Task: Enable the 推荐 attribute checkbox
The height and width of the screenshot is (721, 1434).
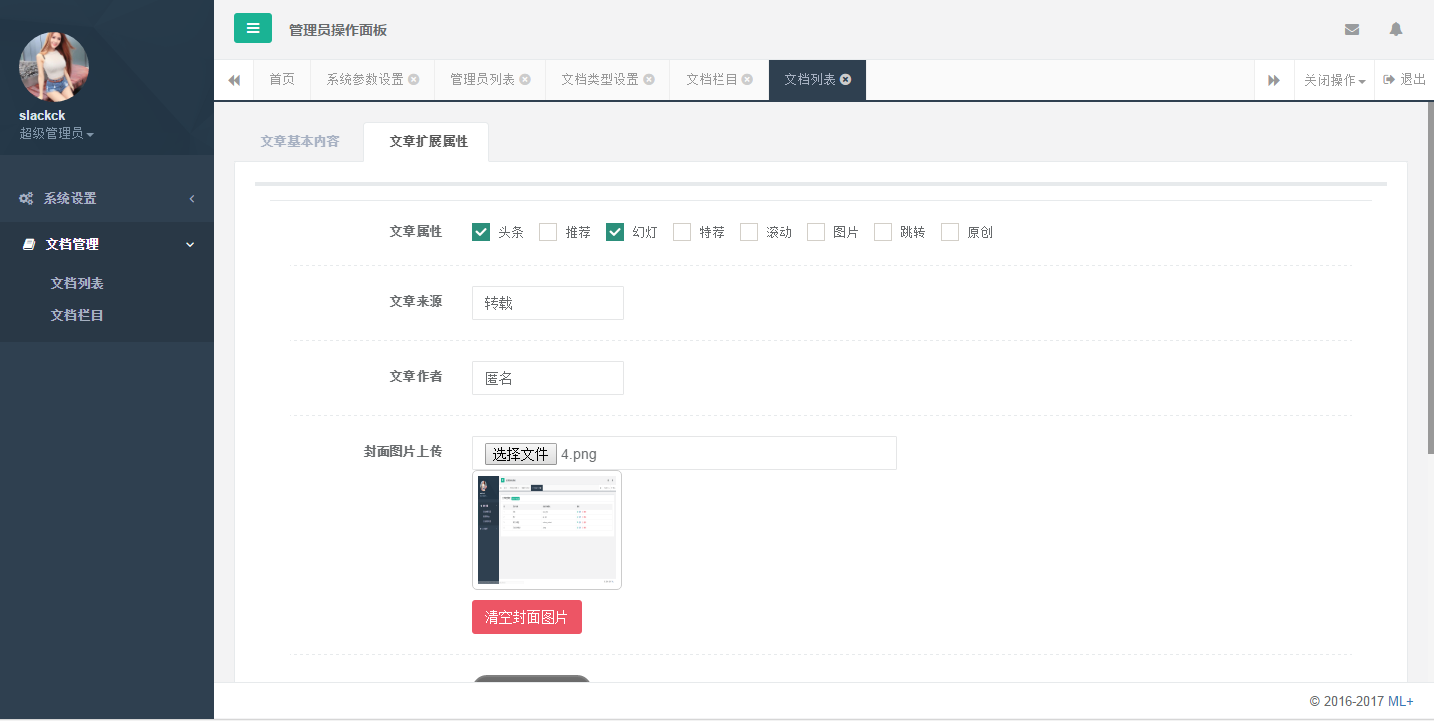Action: click(548, 232)
